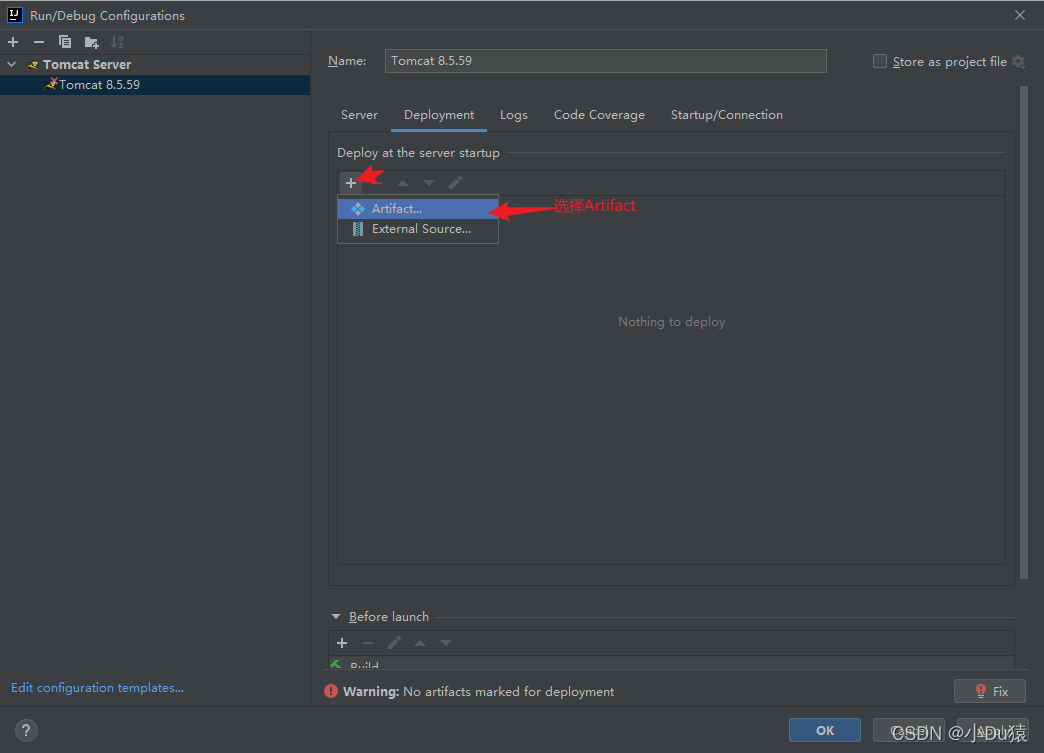
Task: Switch to the Startup/Connection tab
Action: [x=726, y=115]
